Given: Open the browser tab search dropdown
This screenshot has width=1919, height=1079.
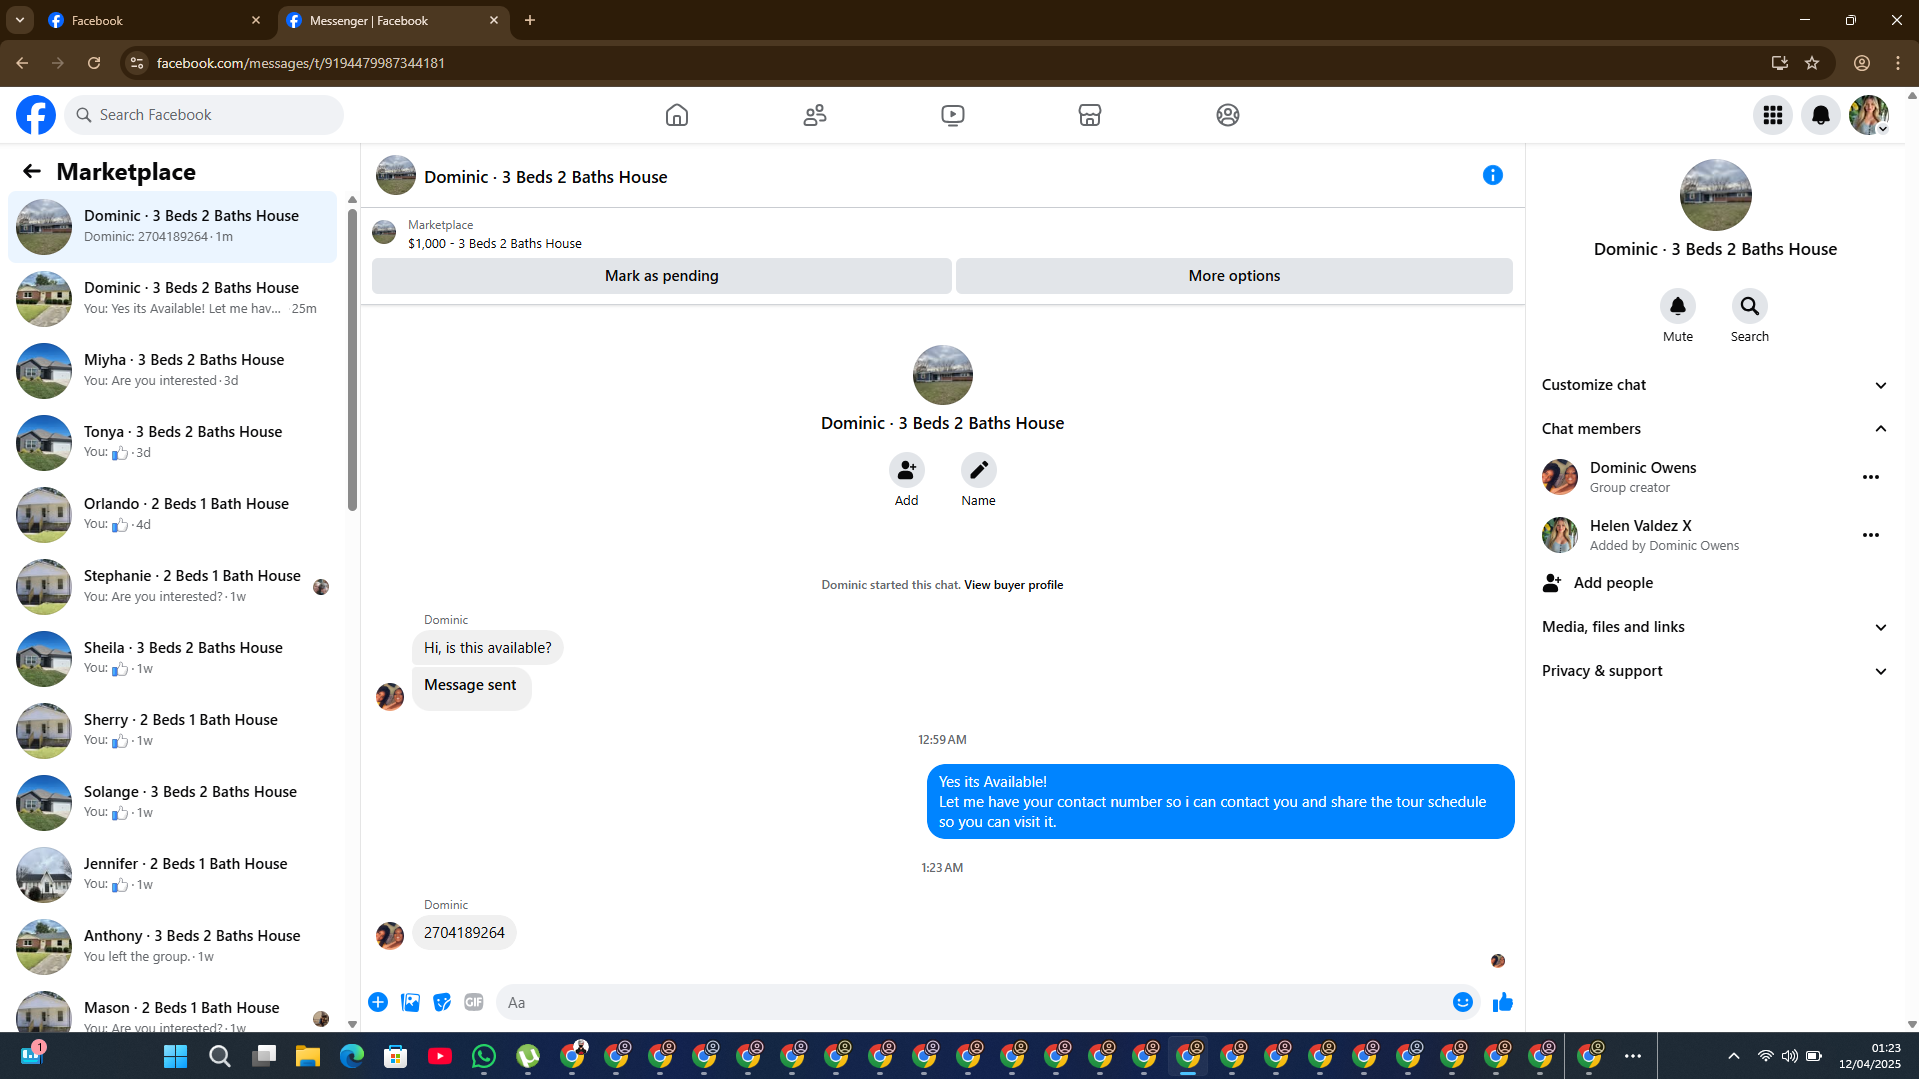Looking at the screenshot, I should click(x=20, y=20).
